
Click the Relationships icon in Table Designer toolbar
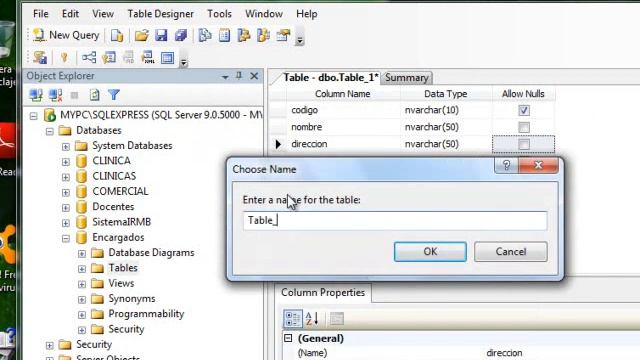click(89, 58)
